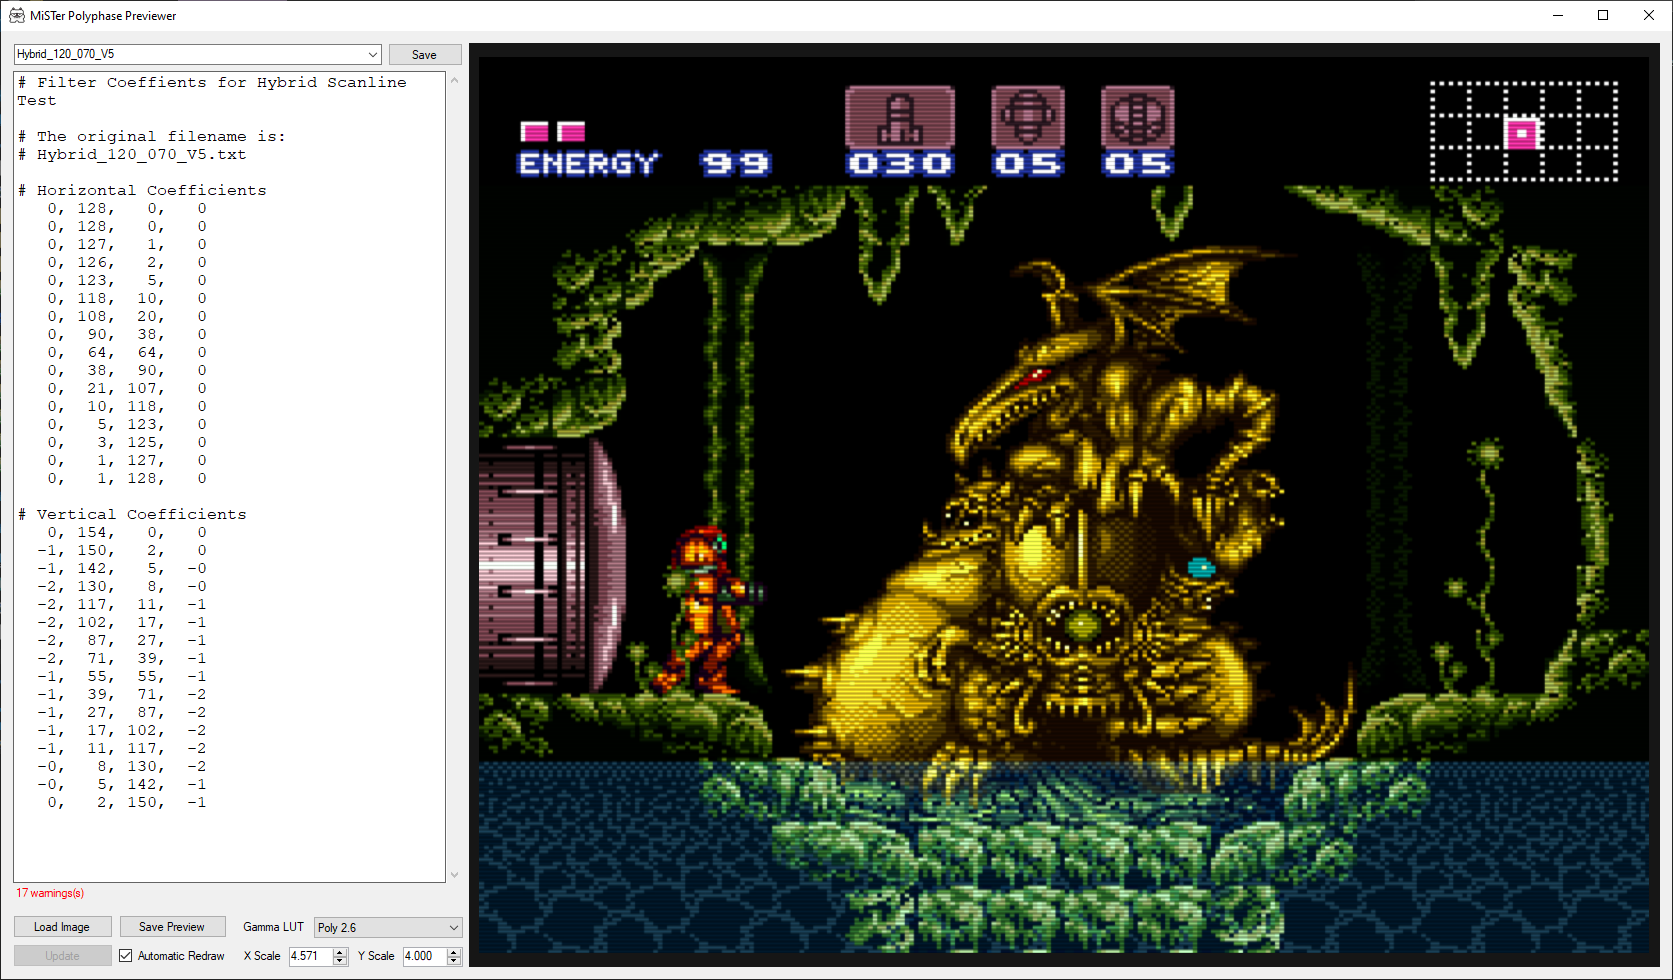Viewport: 1673px width, 980px height.
Task: Click the pink energy tank squares
Action: click(553, 132)
